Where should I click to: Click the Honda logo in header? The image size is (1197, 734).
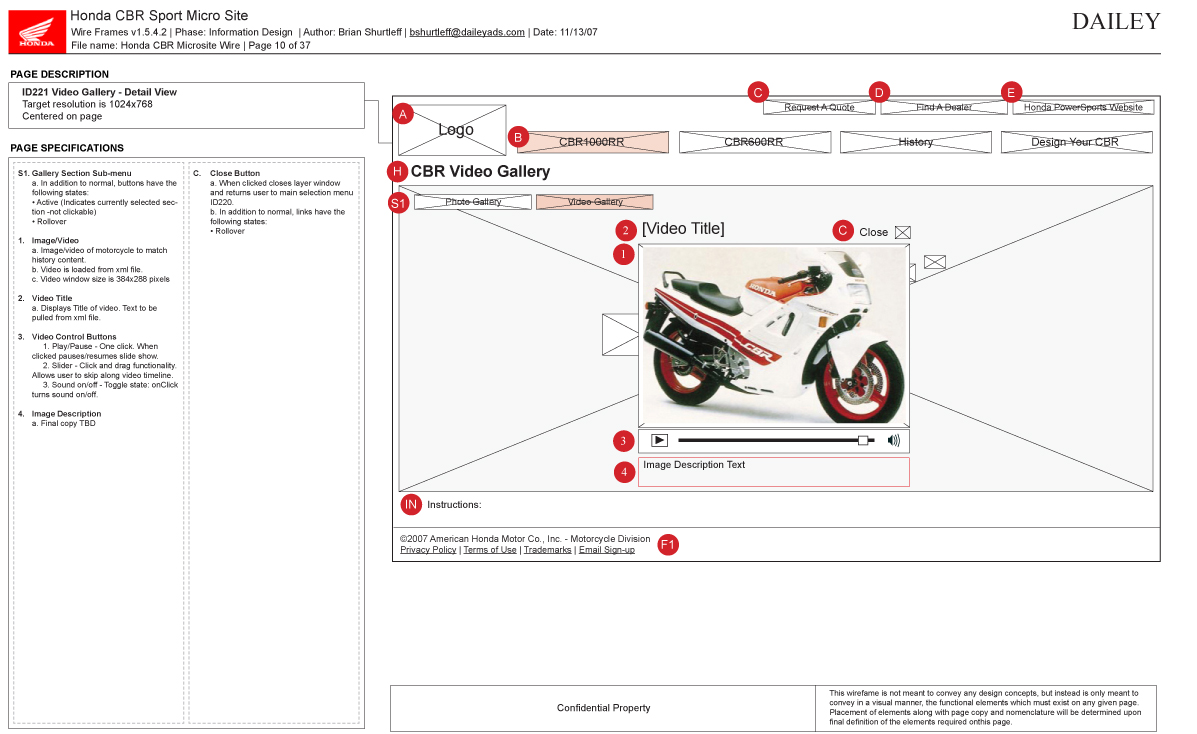pos(38,31)
